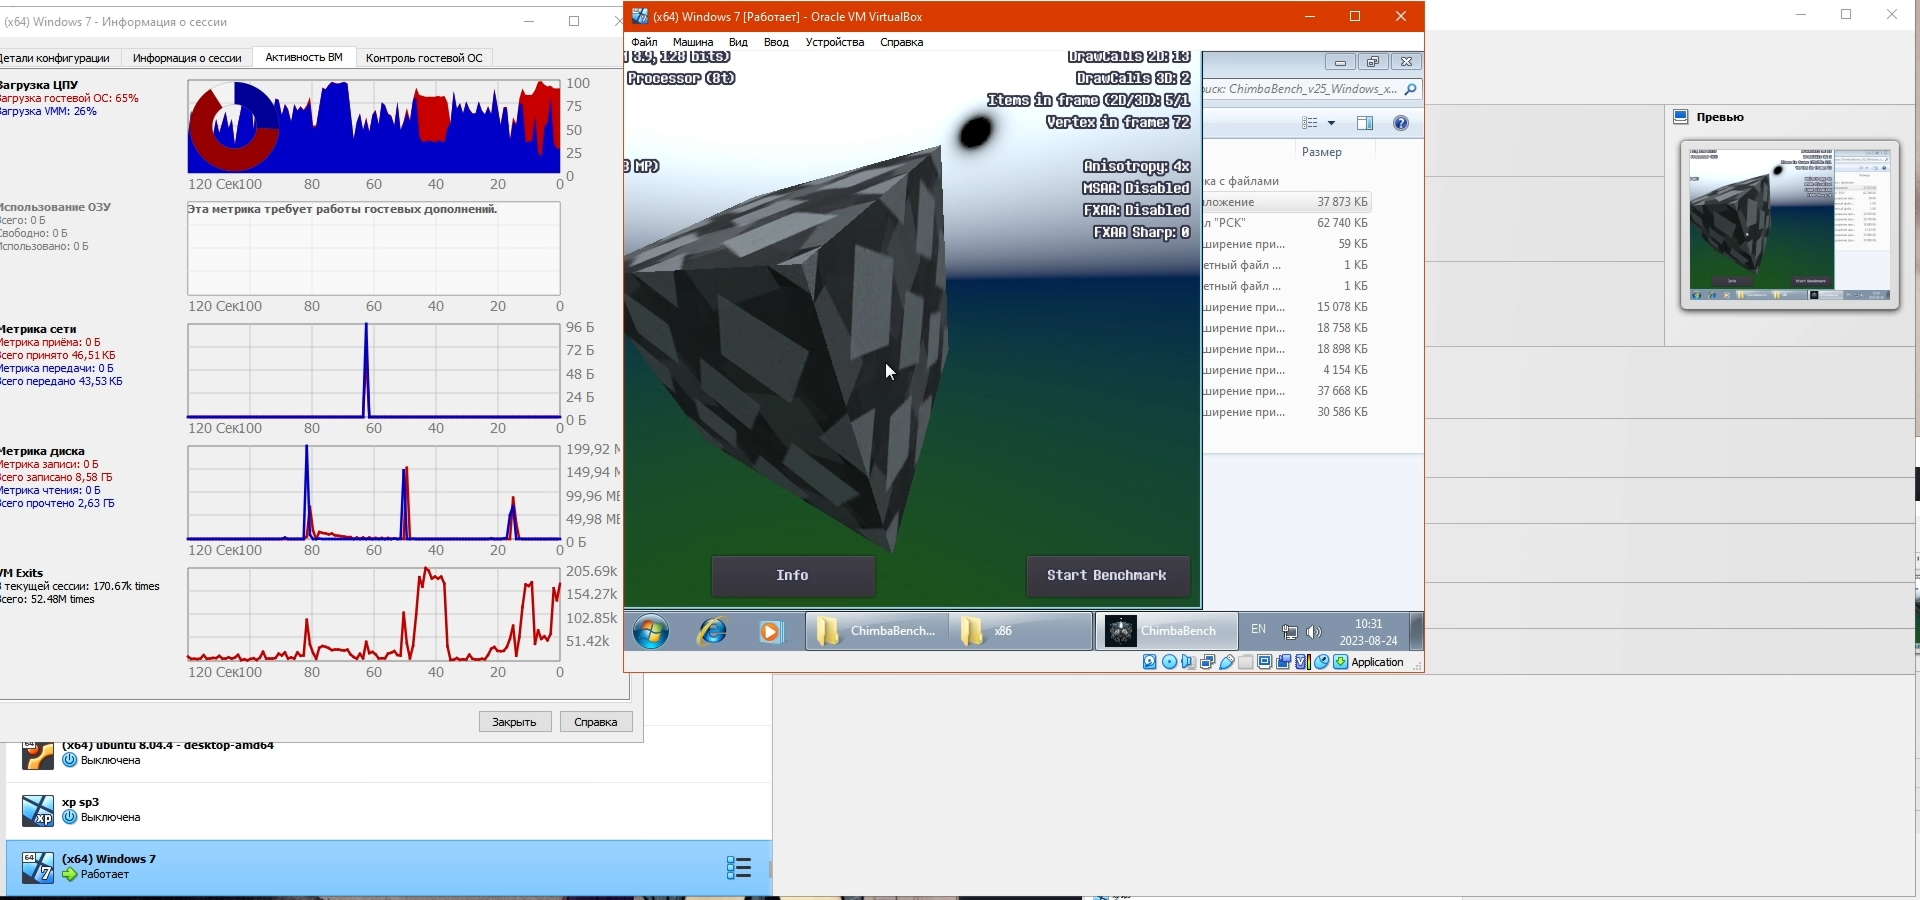Open the Файл menu
Image resolution: width=1920 pixels, height=900 pixels.
(x=644, y=42)
